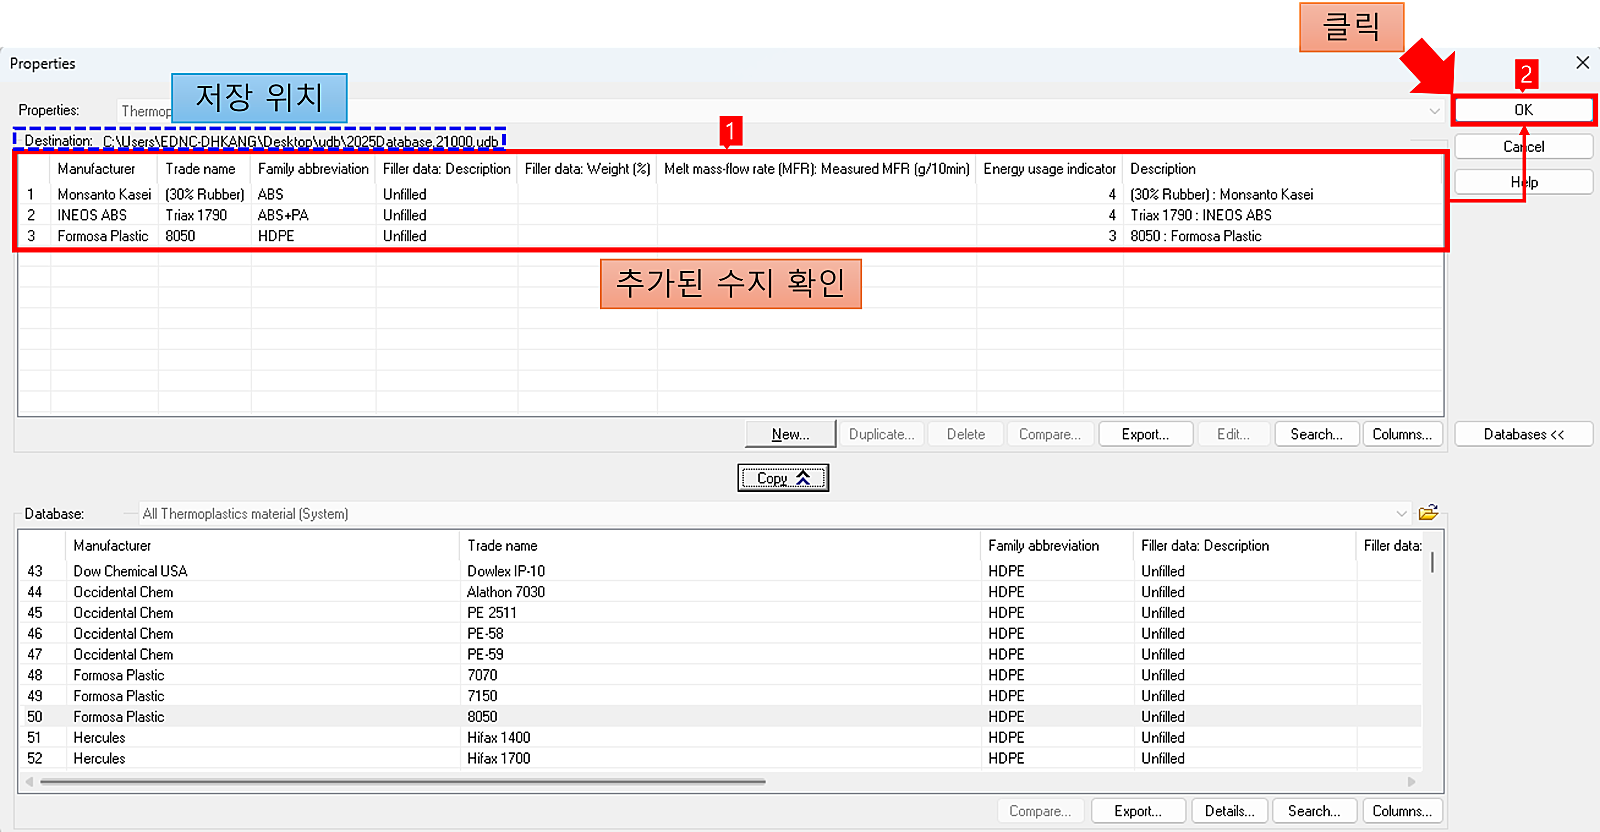Click the vertical scrollbar of the database list

coord(1433,562)
